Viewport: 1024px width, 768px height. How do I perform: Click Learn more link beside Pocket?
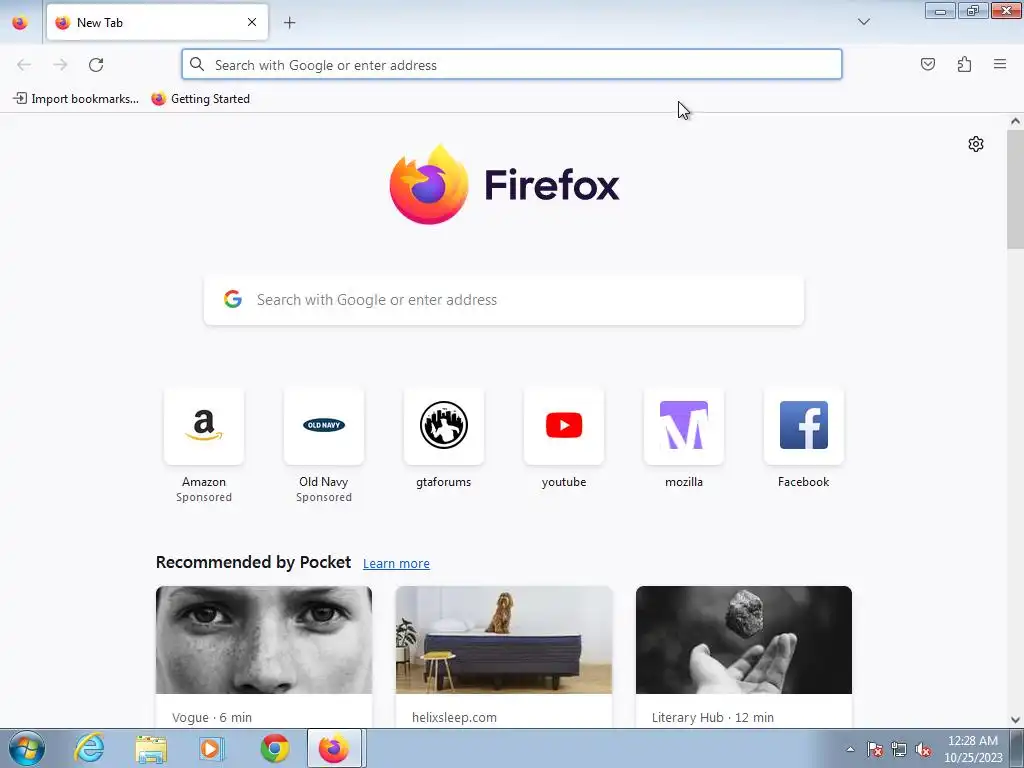pos(396,564)
